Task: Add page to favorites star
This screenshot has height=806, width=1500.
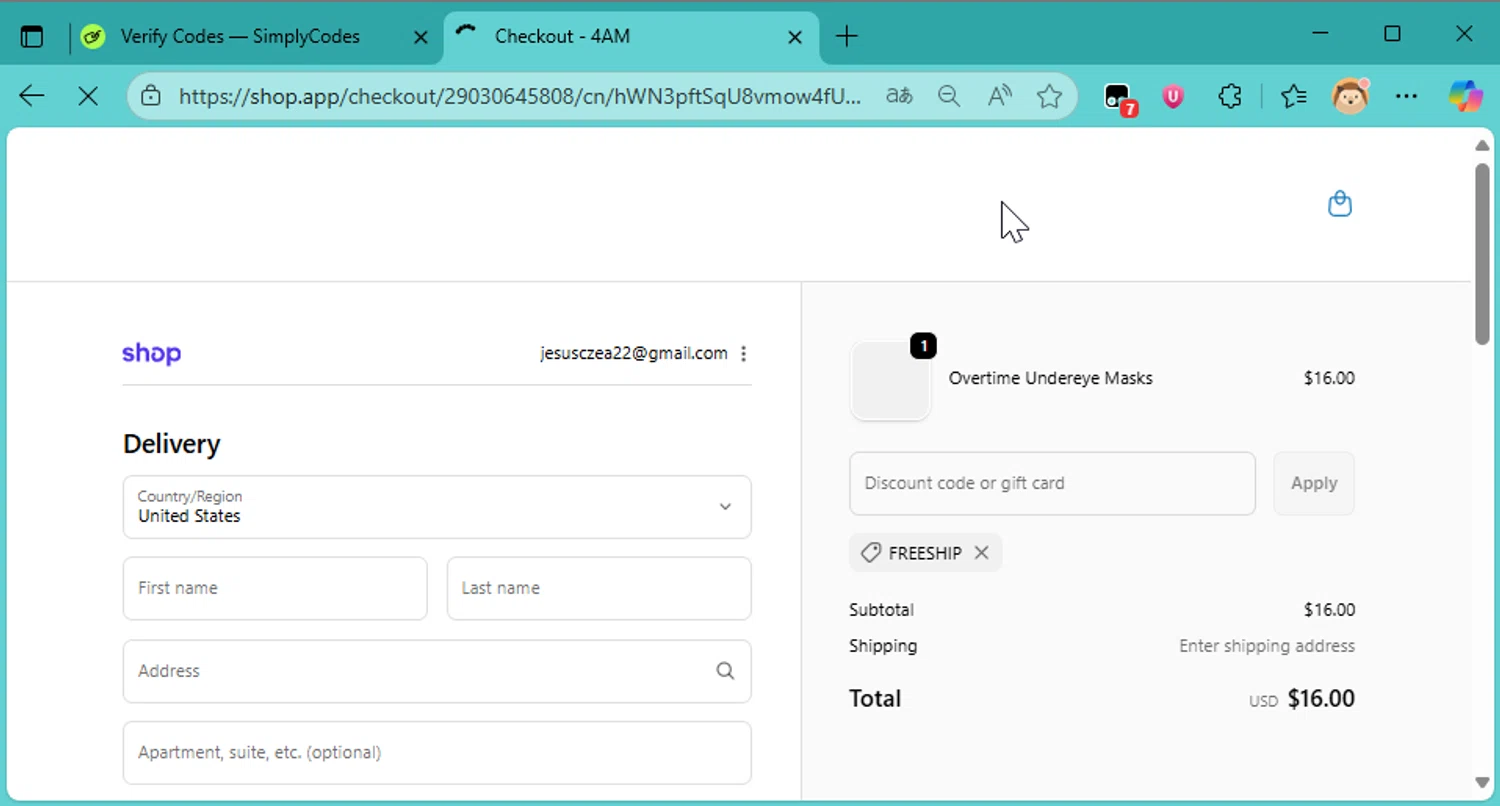Action: [1049, 96]
